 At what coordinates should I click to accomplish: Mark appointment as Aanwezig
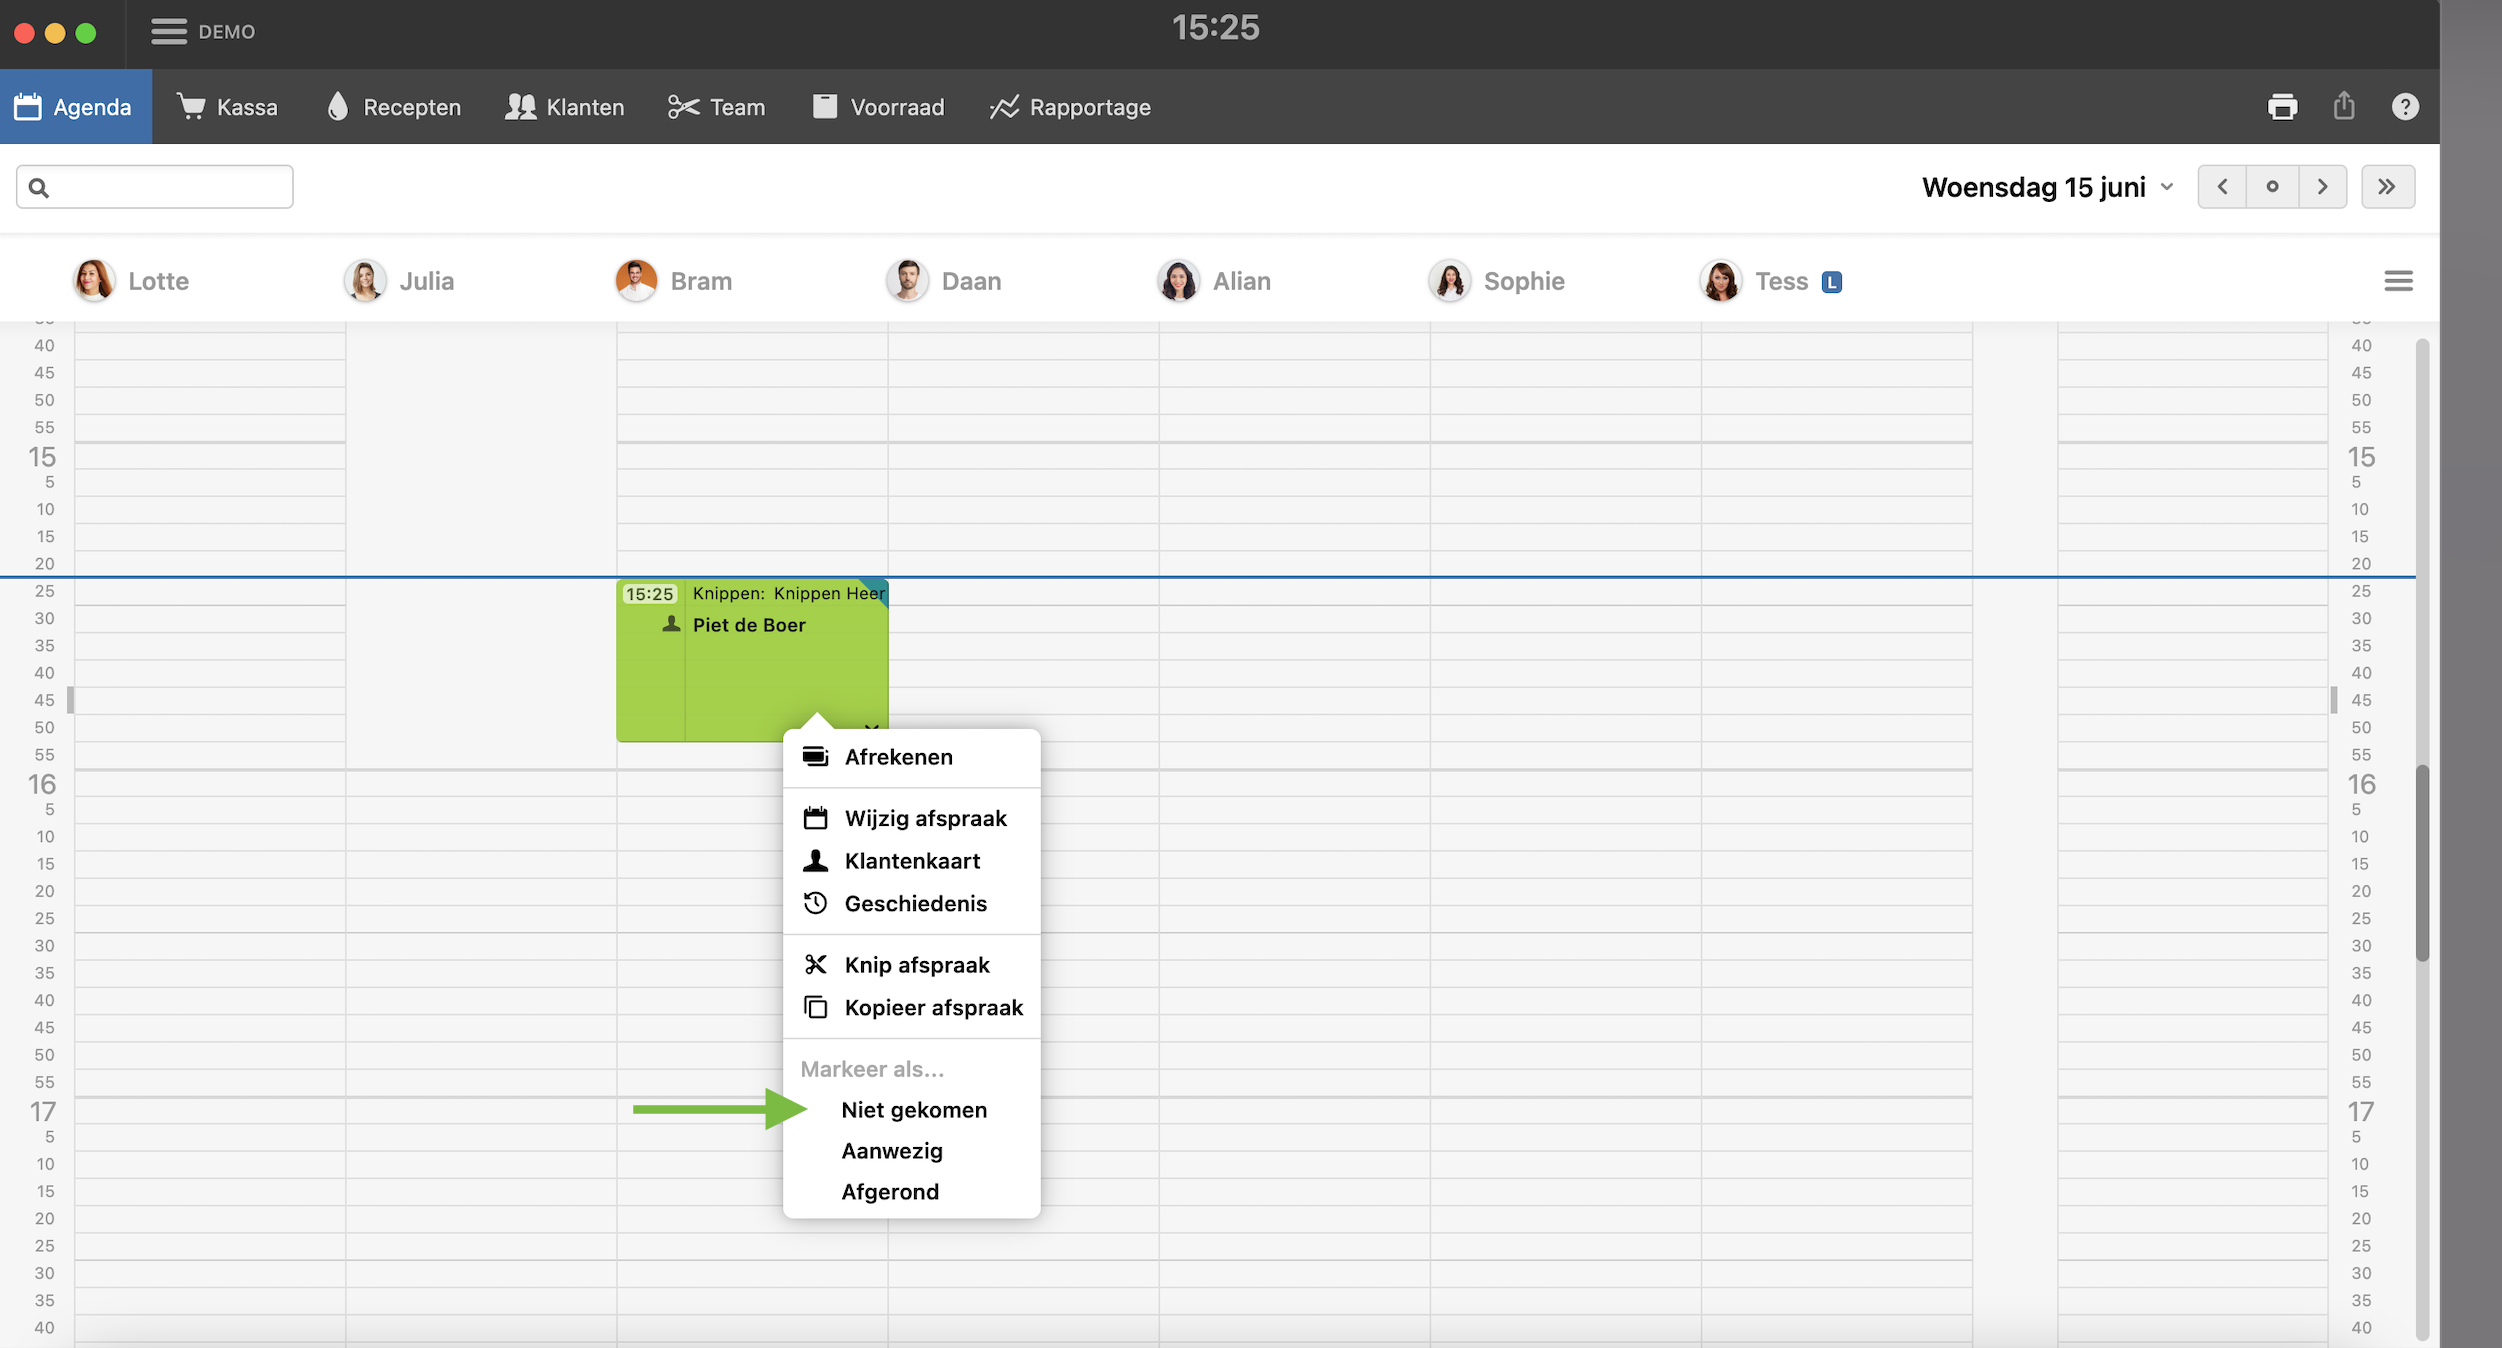point(891,1151)
